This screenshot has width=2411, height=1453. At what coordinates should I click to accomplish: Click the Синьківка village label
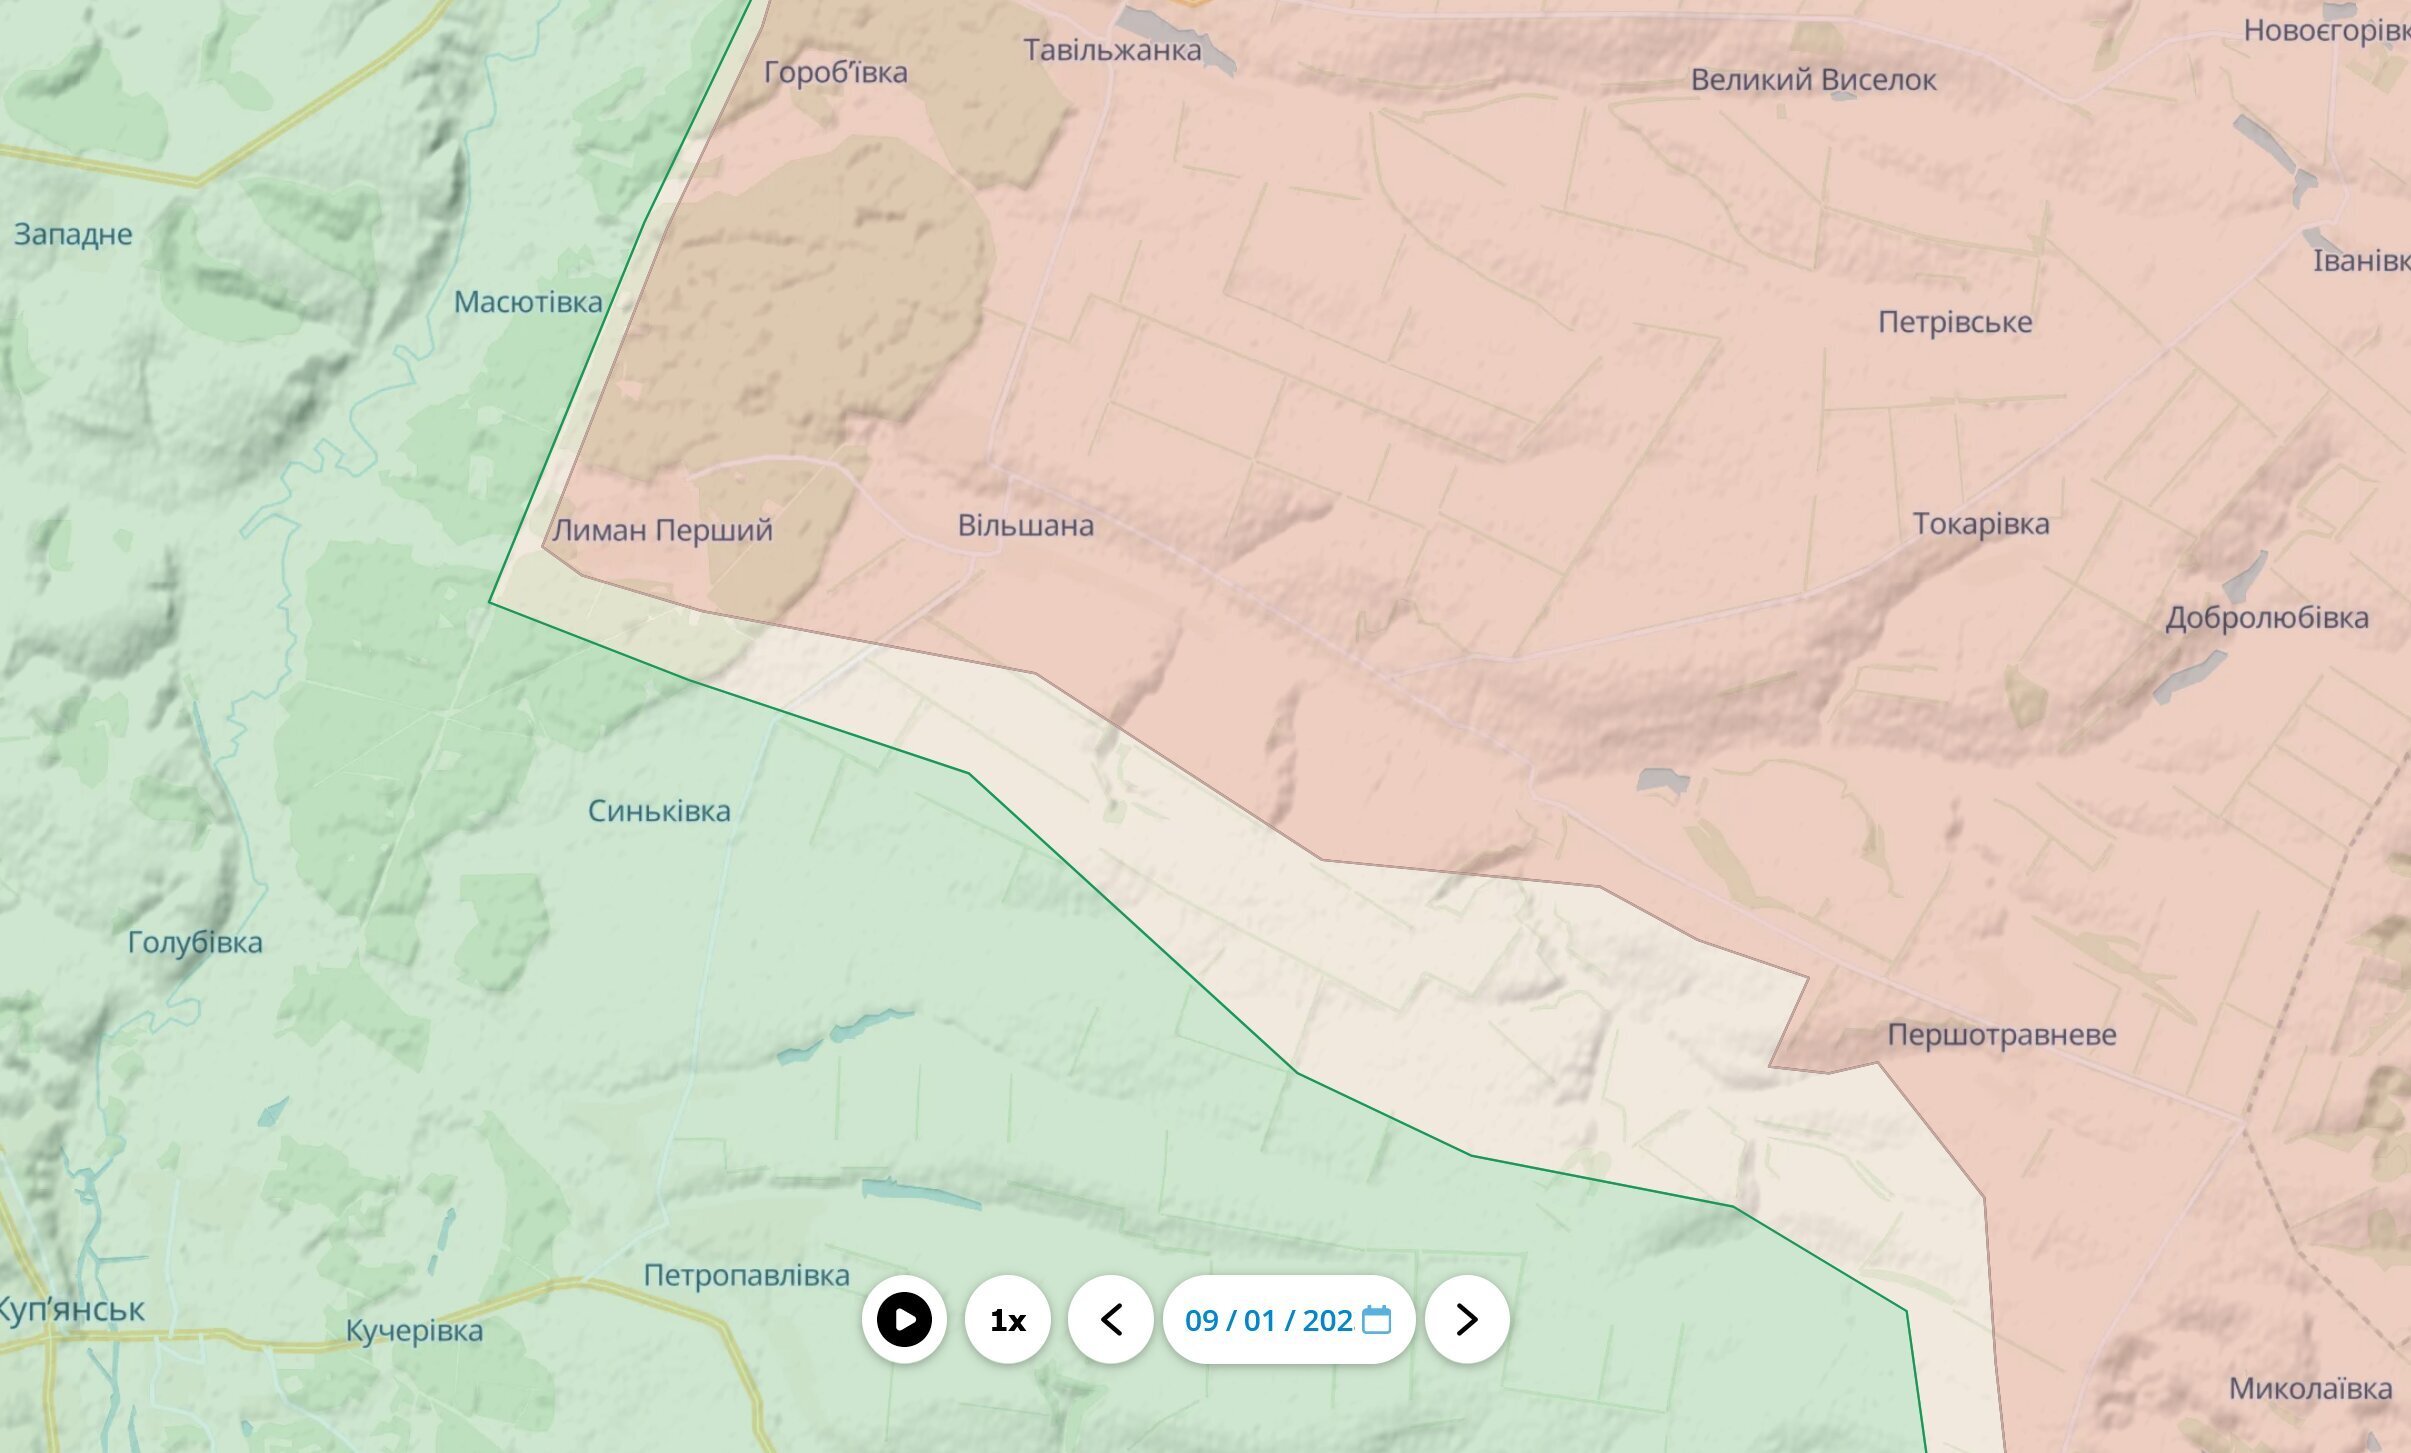(659, 811)
